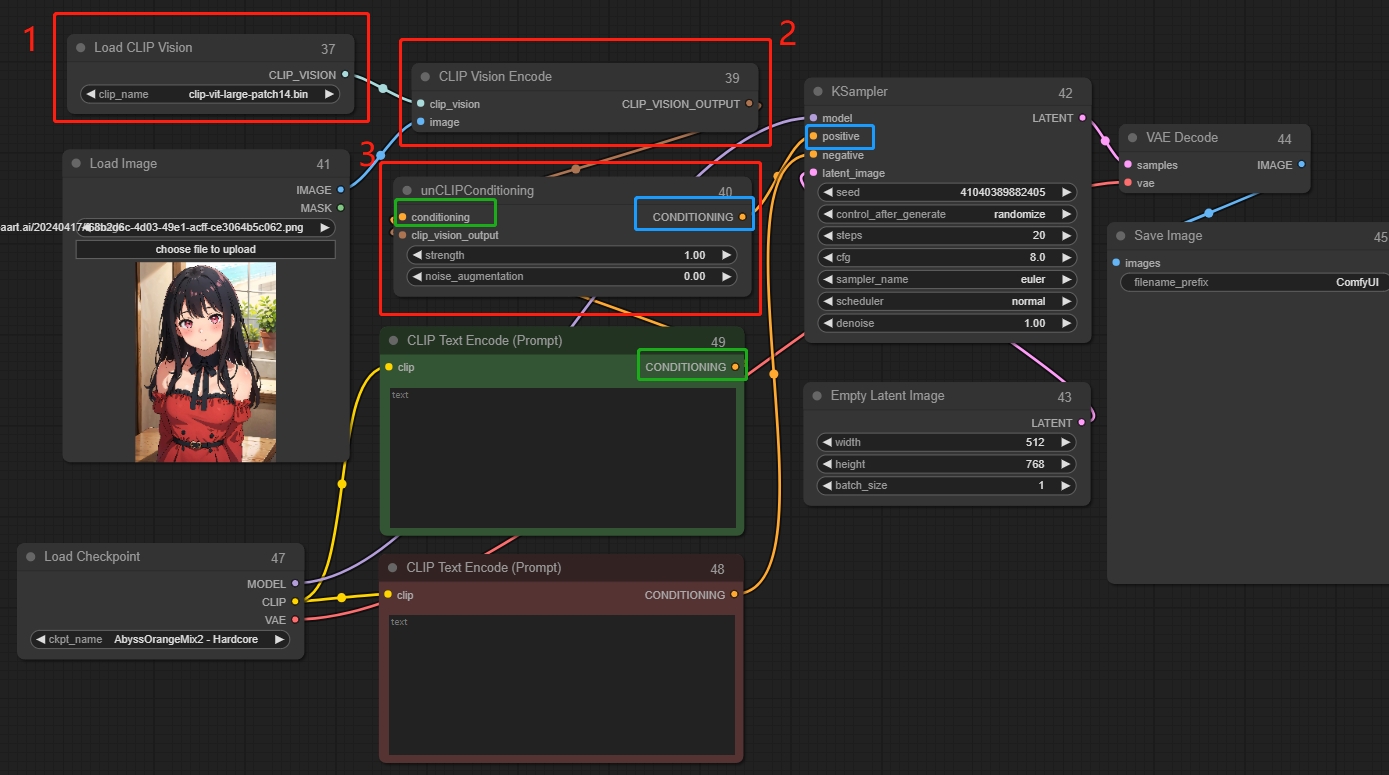Click the images input port on Save Image
Screen dimensions: 1389x775
pos(1116,263)
